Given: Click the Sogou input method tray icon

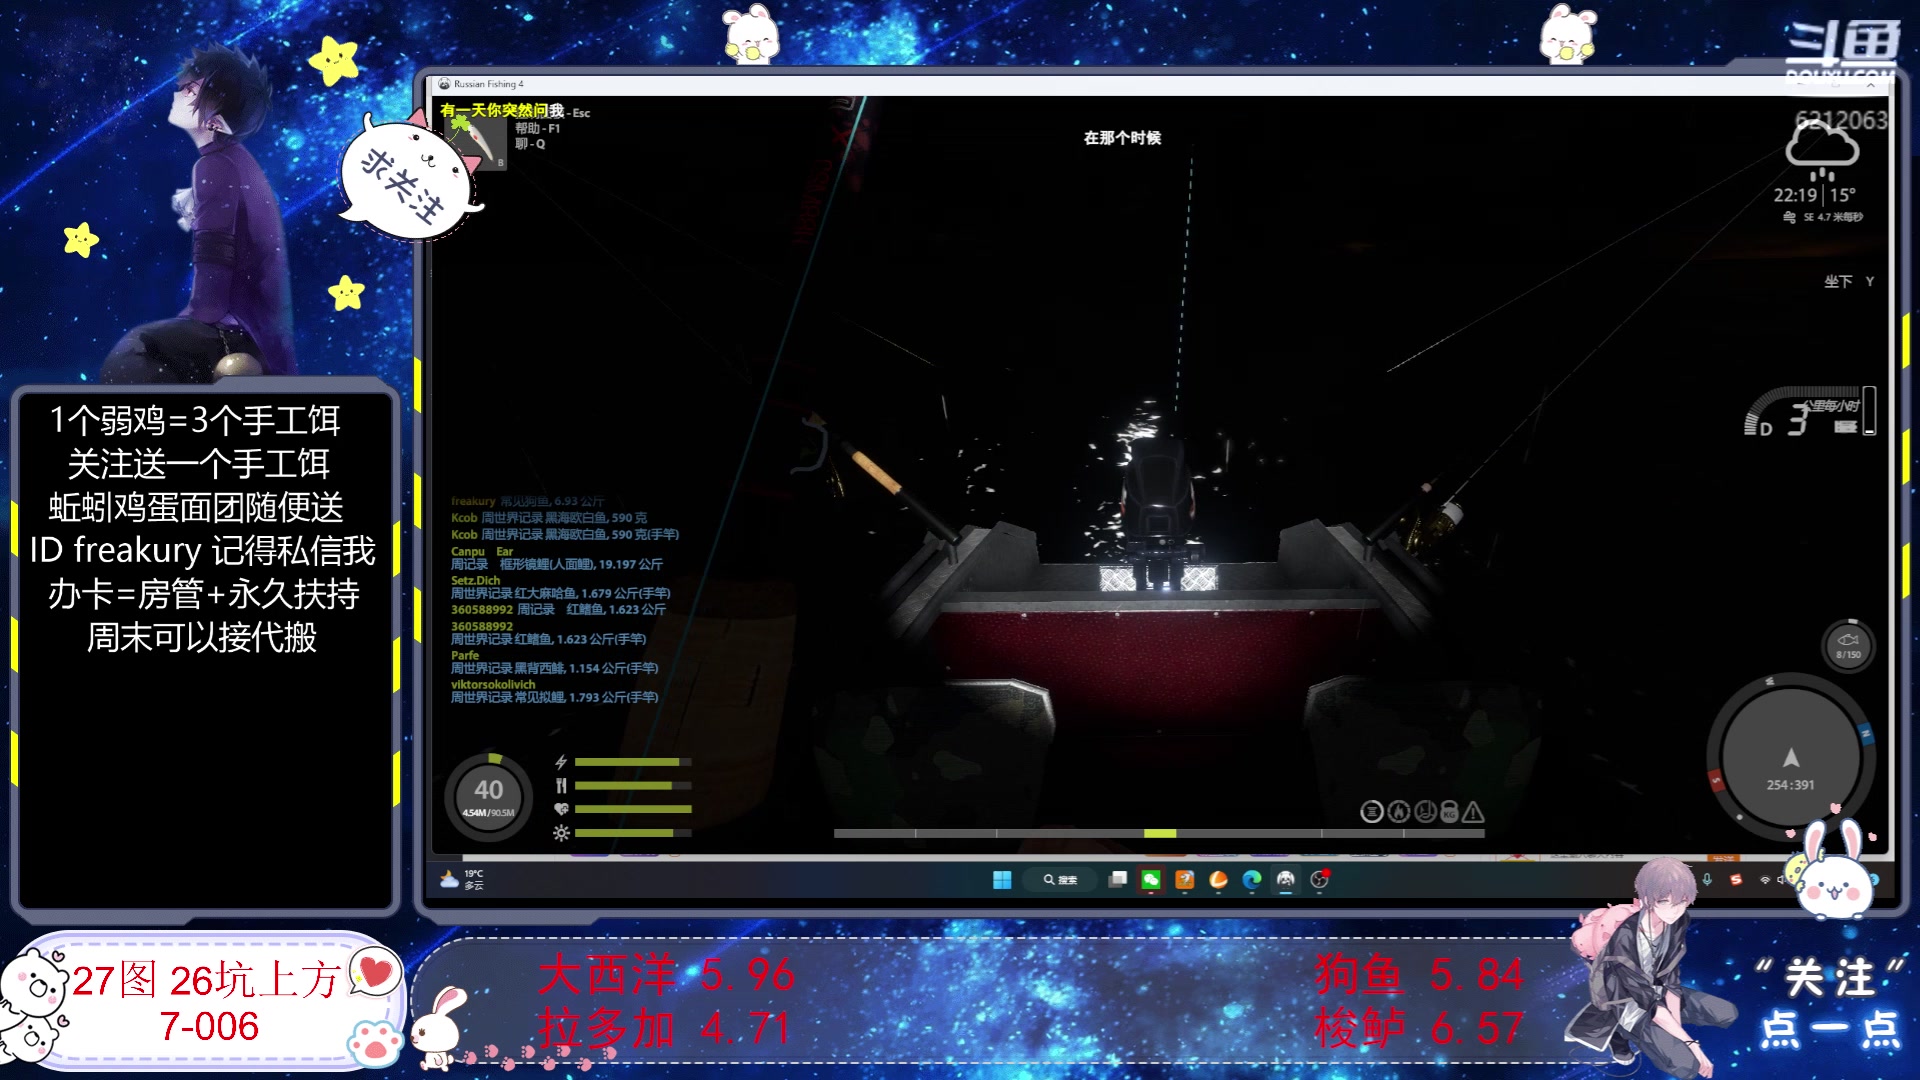Looking at the screenshot, I should [1736, 880].
